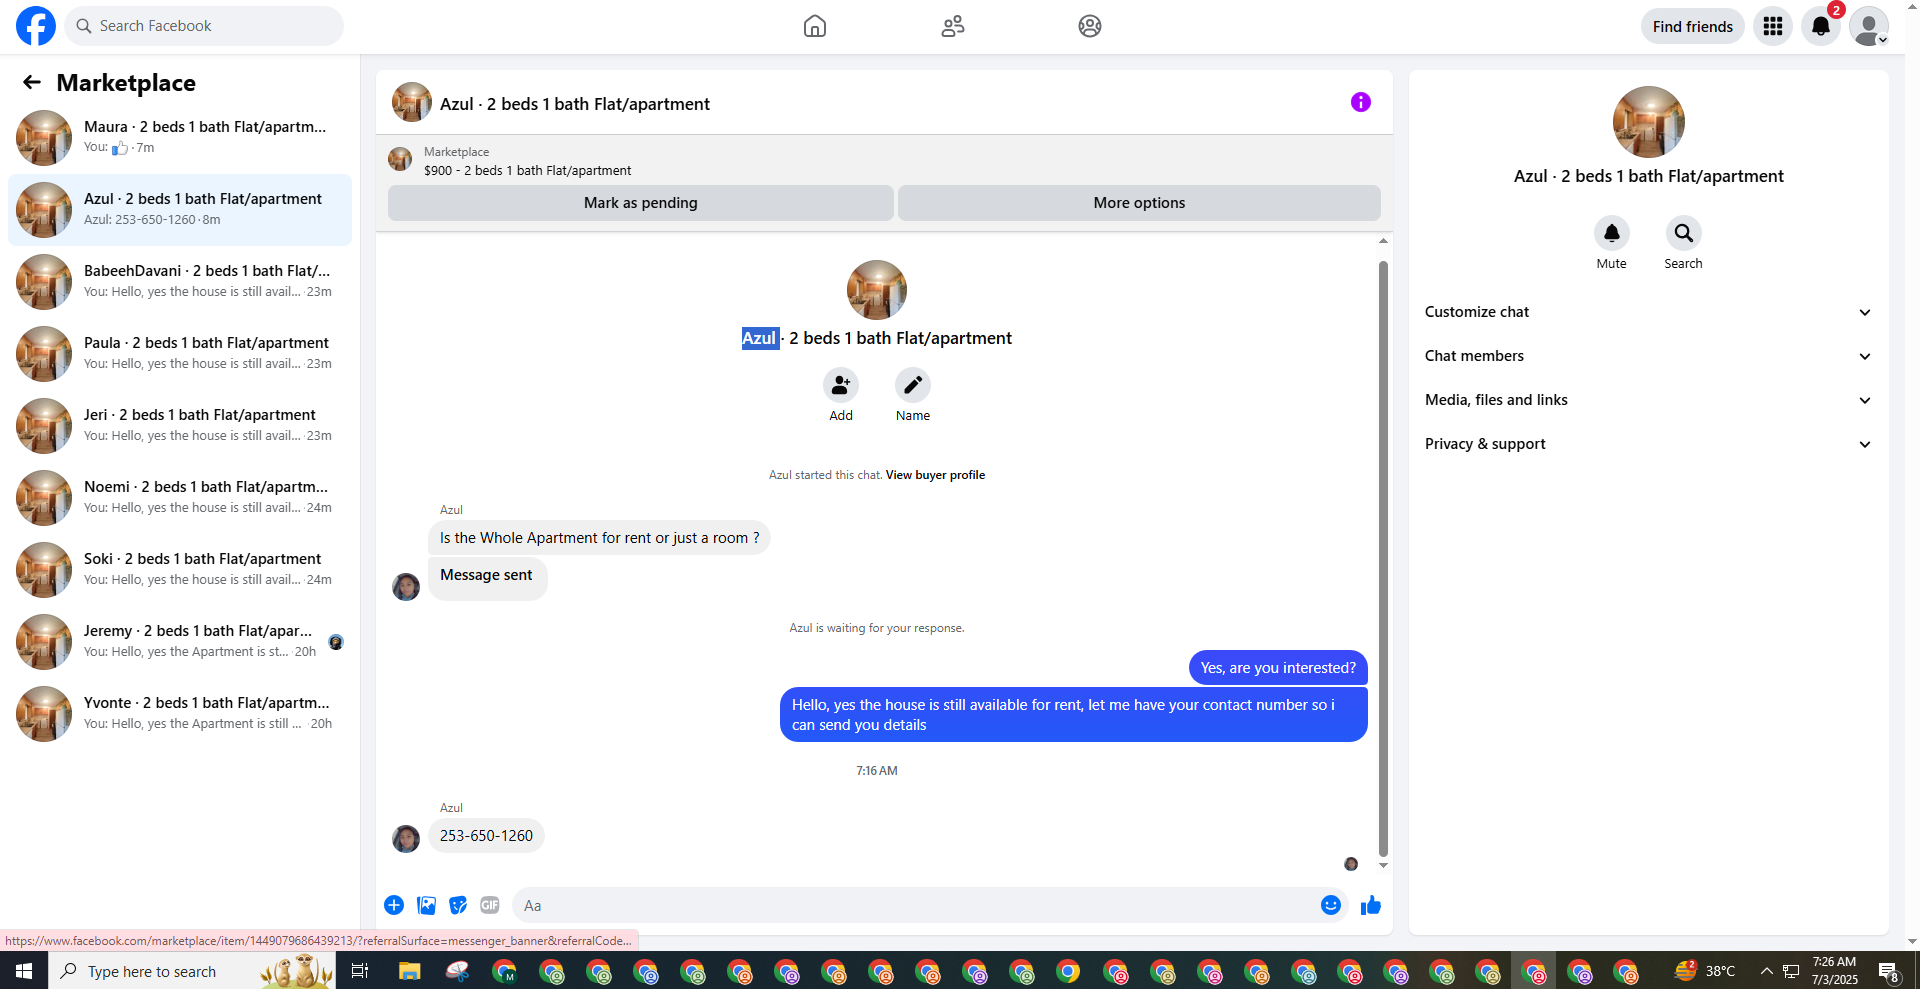Open Paula conversation

click(x=180, y=353)
